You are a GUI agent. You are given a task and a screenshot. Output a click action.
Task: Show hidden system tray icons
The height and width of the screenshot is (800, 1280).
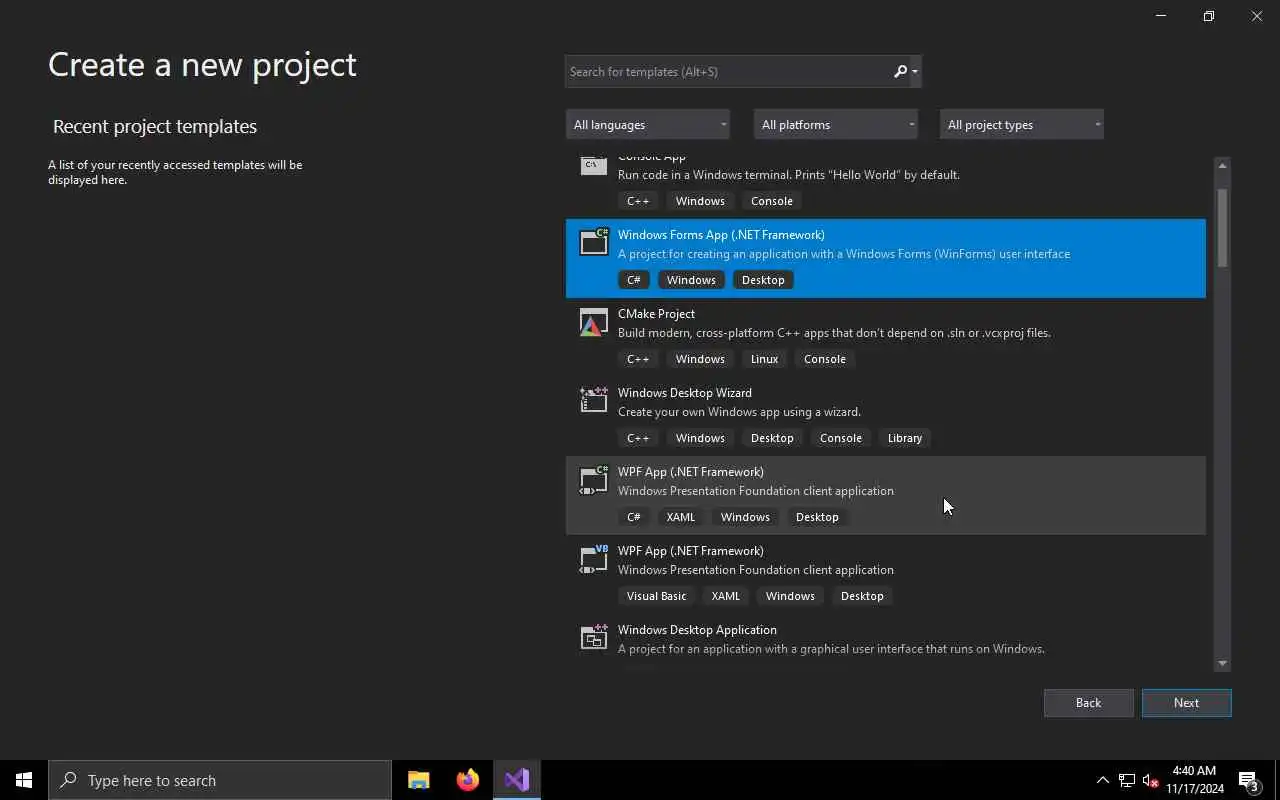pos(1102,780)
